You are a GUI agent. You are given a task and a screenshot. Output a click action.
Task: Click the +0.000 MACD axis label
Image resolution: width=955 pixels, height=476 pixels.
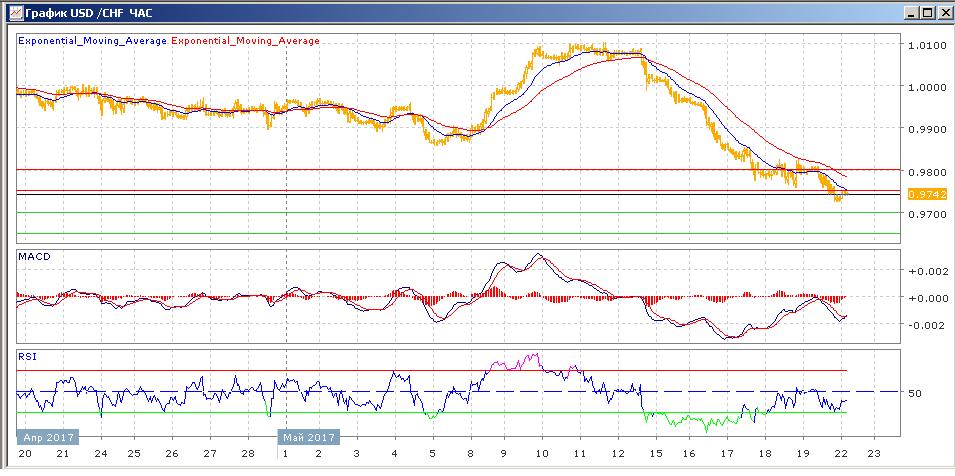pyautogui.click(x=928, y=298)
